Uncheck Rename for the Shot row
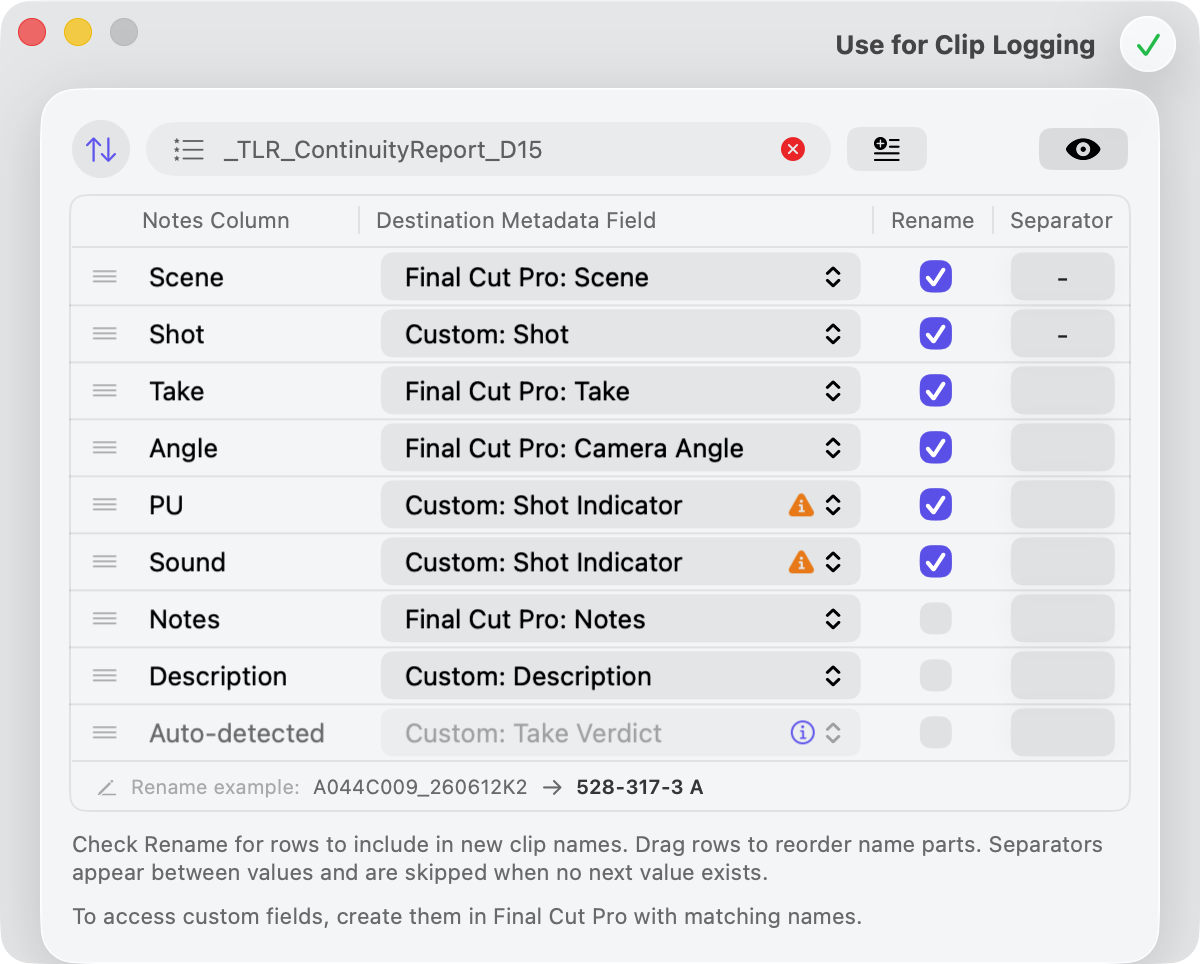 (936, 334)
